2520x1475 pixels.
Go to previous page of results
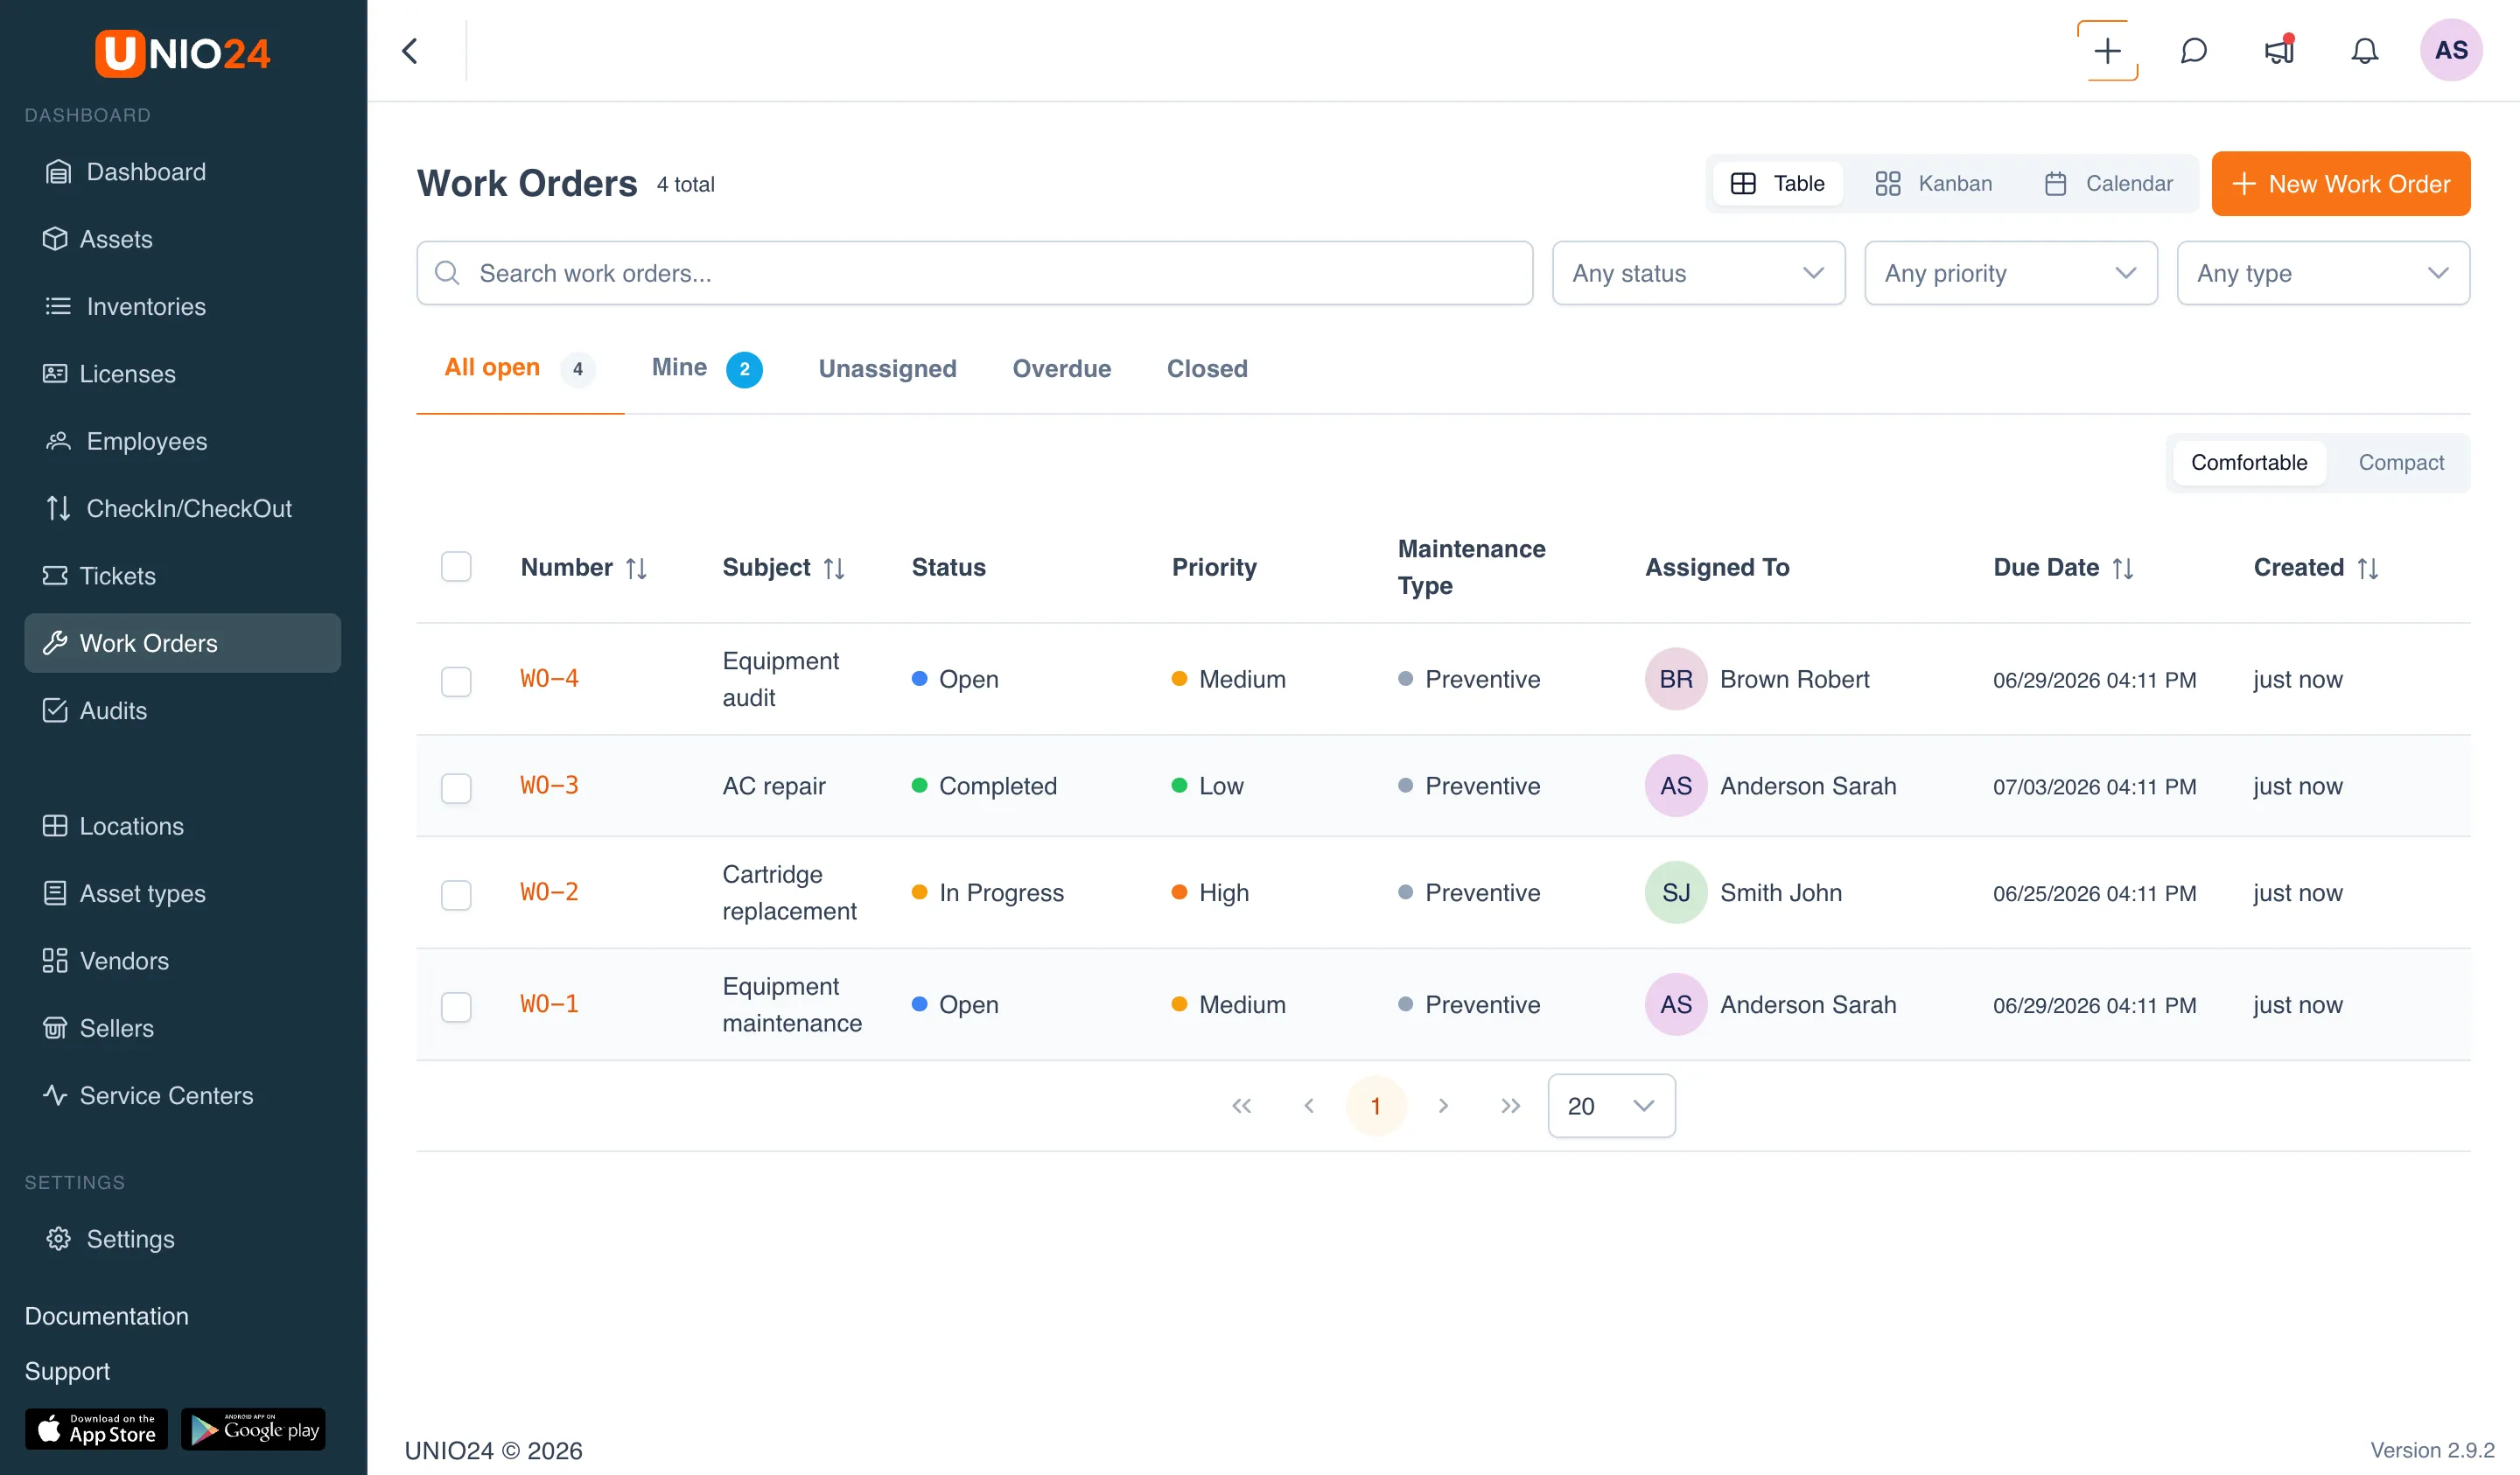1308,1105
